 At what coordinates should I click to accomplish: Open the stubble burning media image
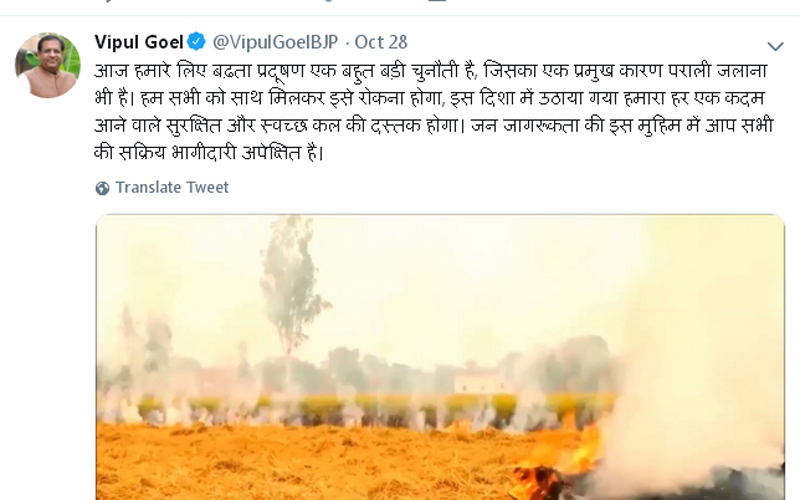click(x=440, y=357)
